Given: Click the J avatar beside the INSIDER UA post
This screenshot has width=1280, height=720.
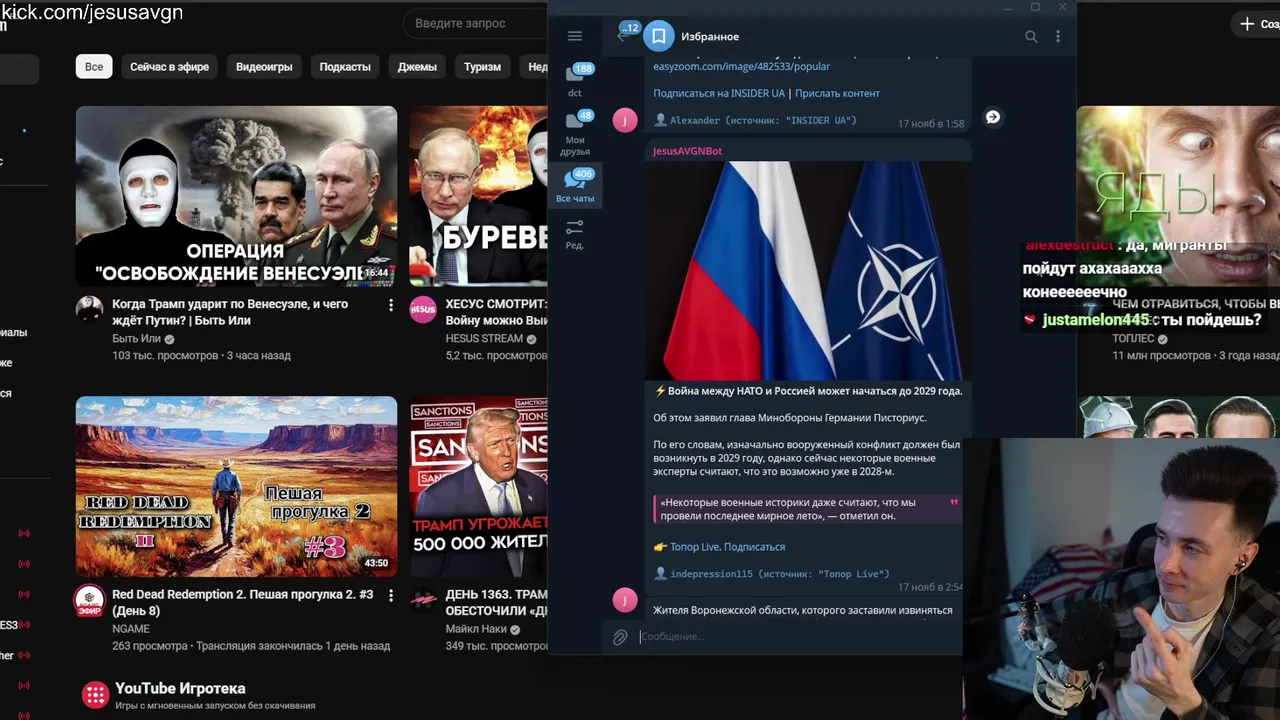Looking at the screenshot, I should point(625,121).
